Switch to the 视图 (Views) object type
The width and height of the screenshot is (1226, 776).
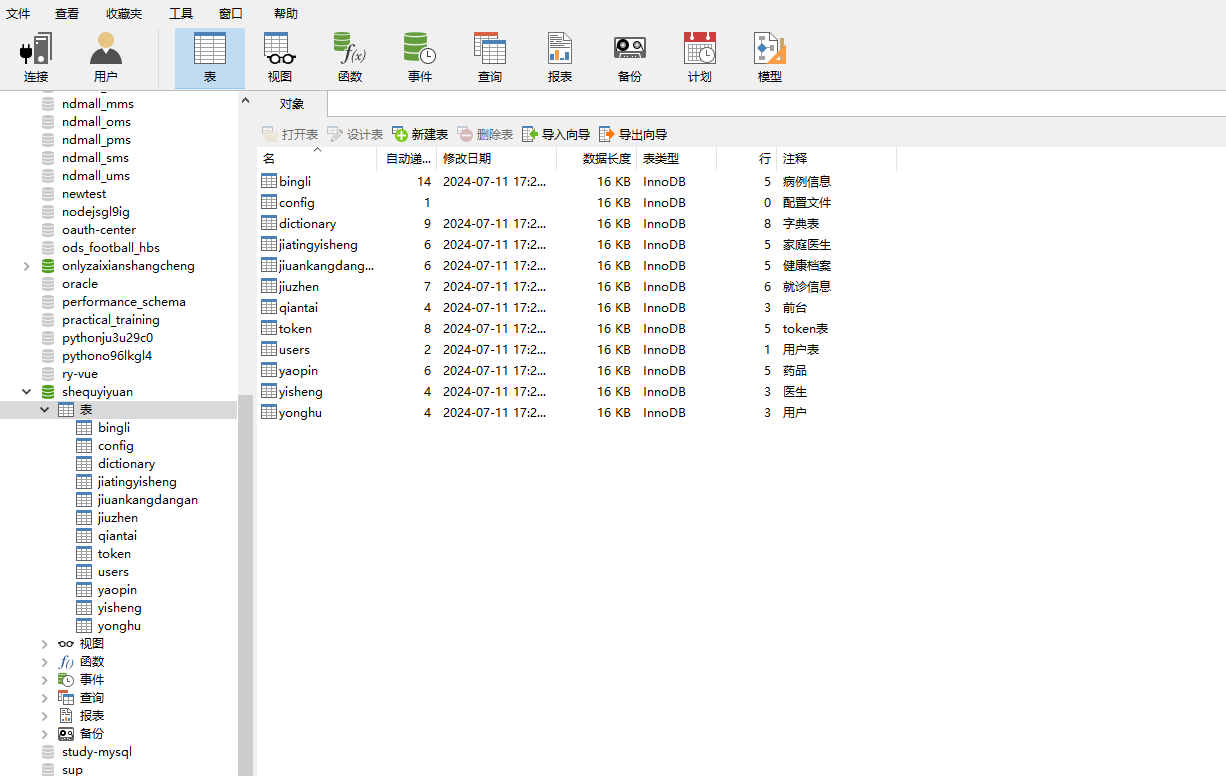(279, 57)
